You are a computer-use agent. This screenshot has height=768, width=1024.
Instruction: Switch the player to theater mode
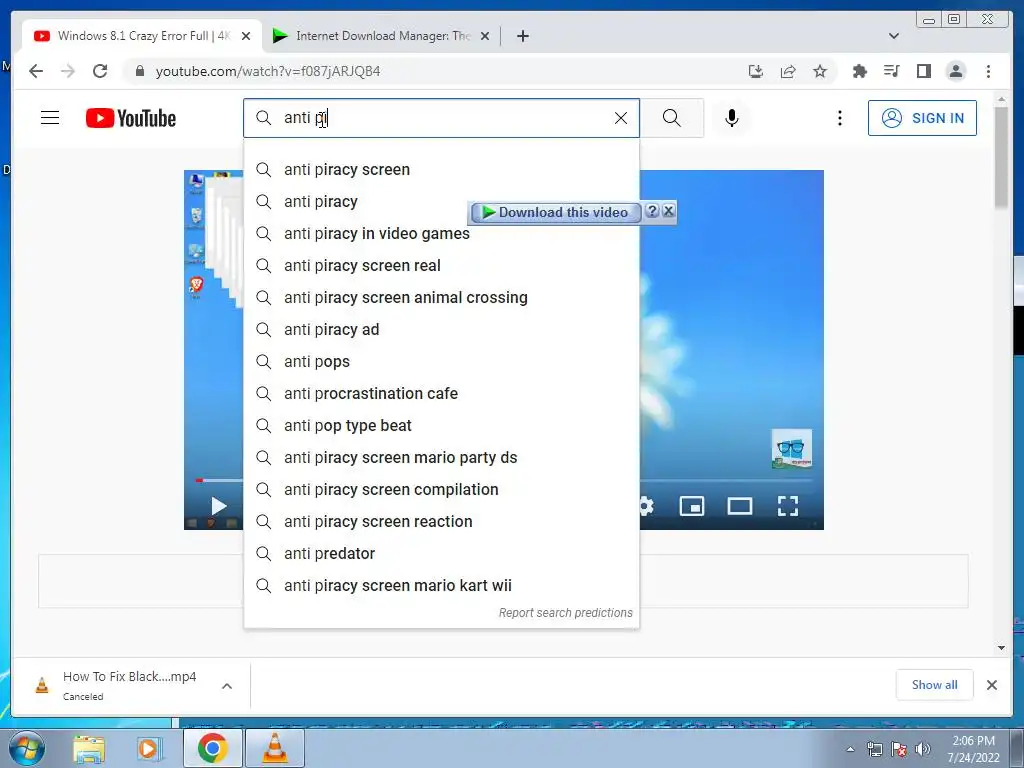pyautogui.click(x=740, y=506)
